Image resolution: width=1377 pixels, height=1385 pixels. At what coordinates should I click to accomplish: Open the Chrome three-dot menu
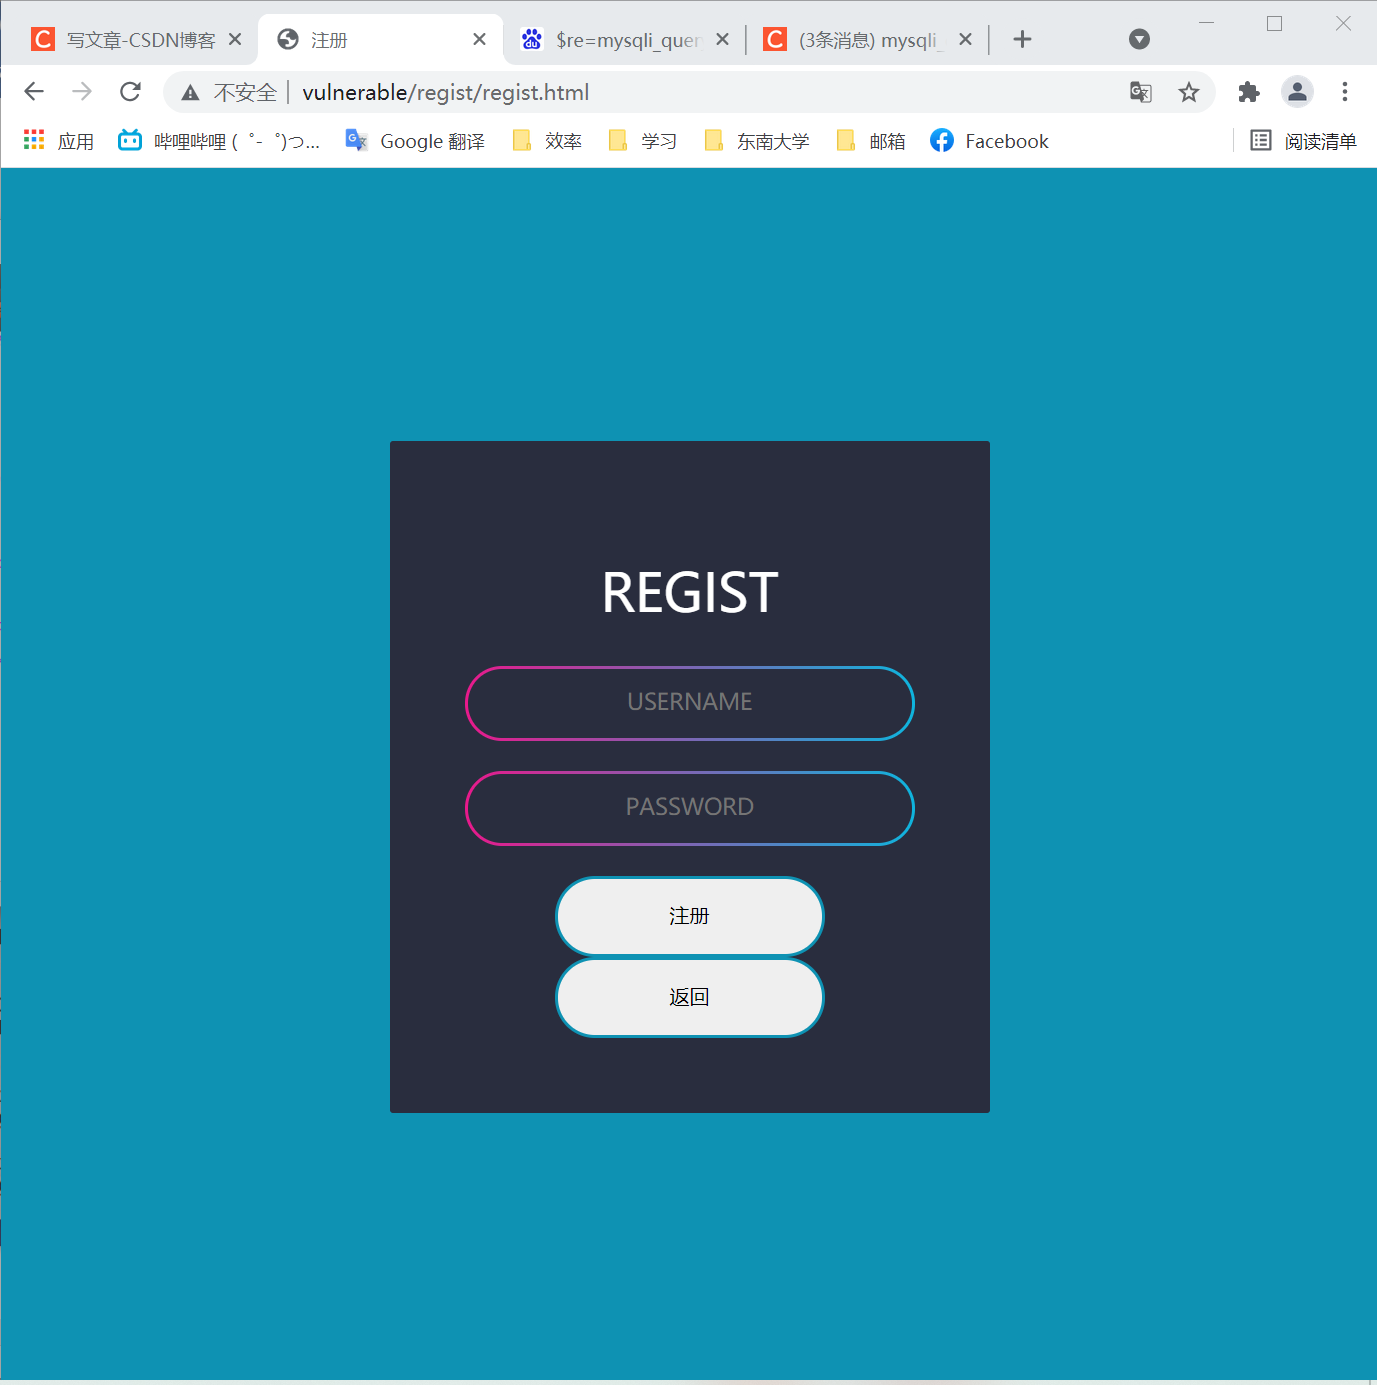coord(1345,92)
